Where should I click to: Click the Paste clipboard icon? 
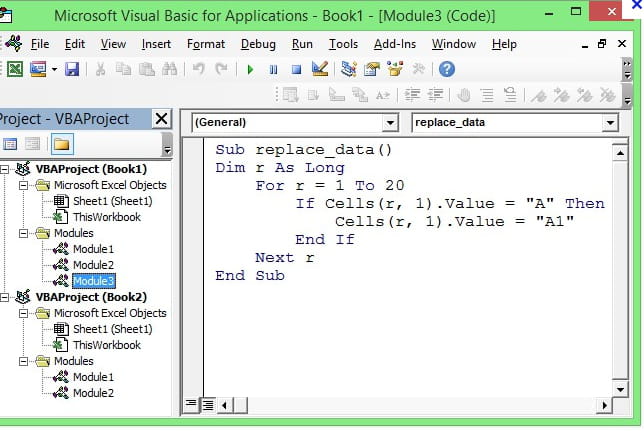tap(147, 69)
